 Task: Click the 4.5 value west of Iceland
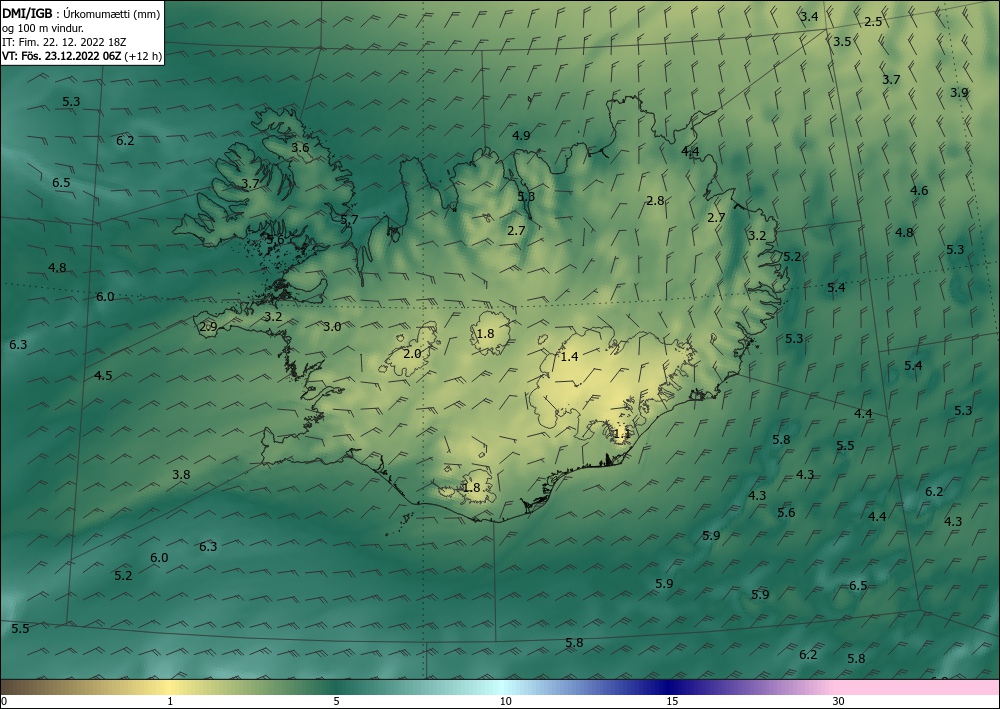[103, 376]
